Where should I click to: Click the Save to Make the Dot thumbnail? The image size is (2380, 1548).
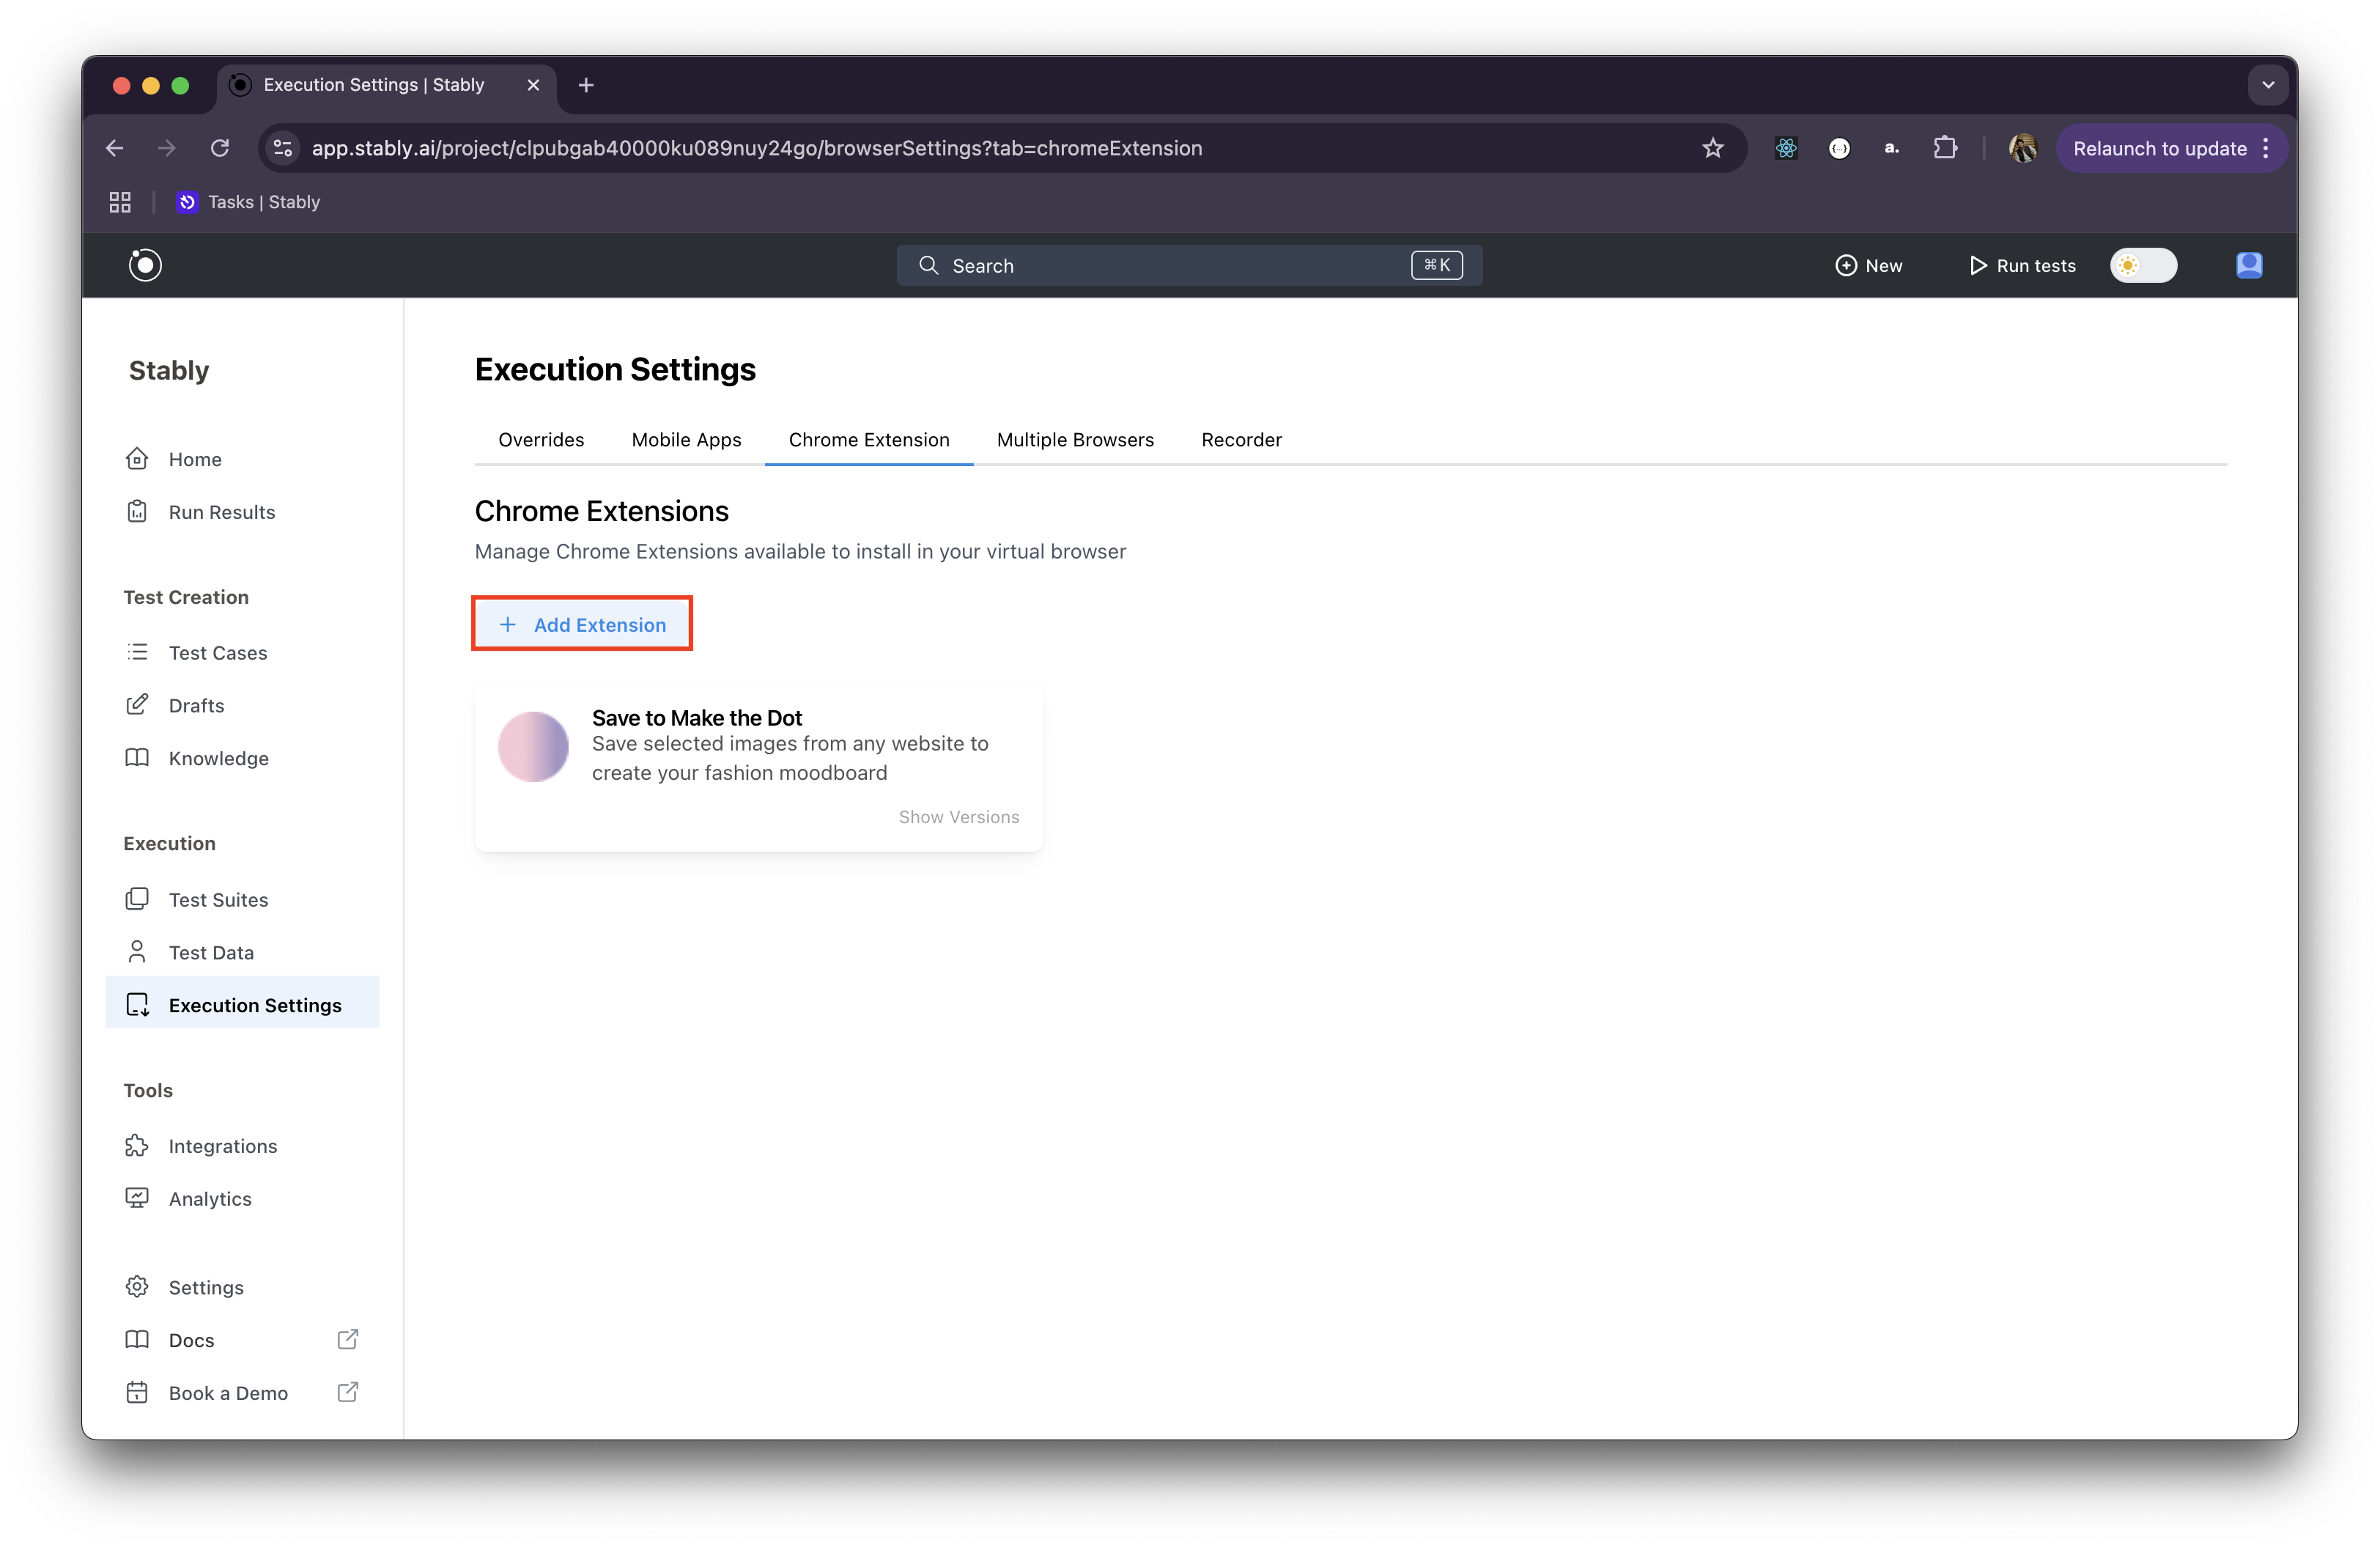533,747
